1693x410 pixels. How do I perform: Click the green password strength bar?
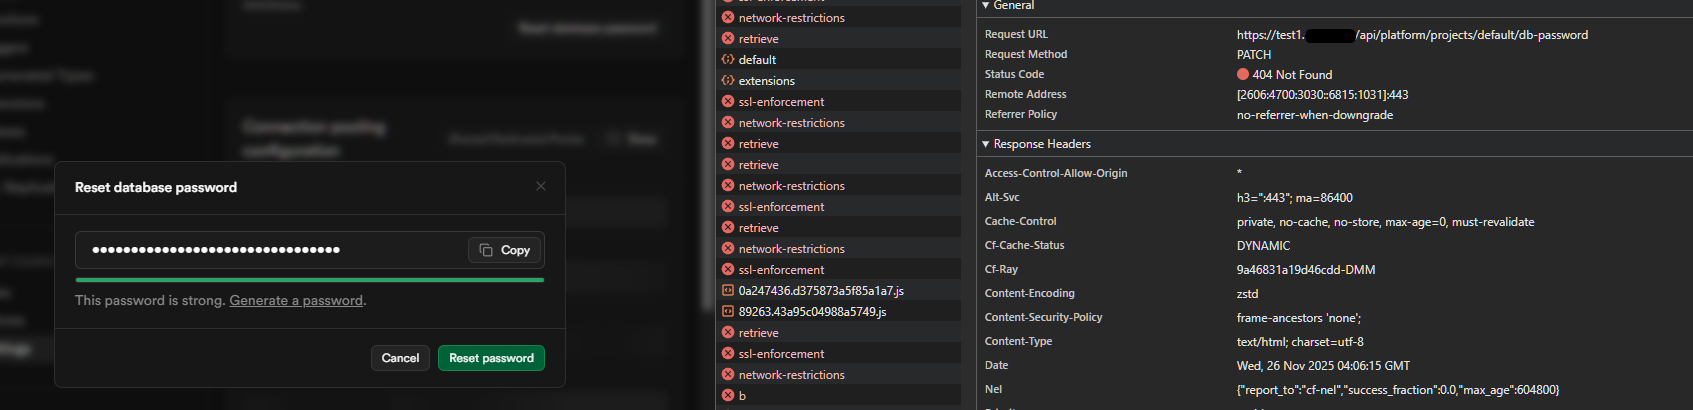[x=310, y=280]
